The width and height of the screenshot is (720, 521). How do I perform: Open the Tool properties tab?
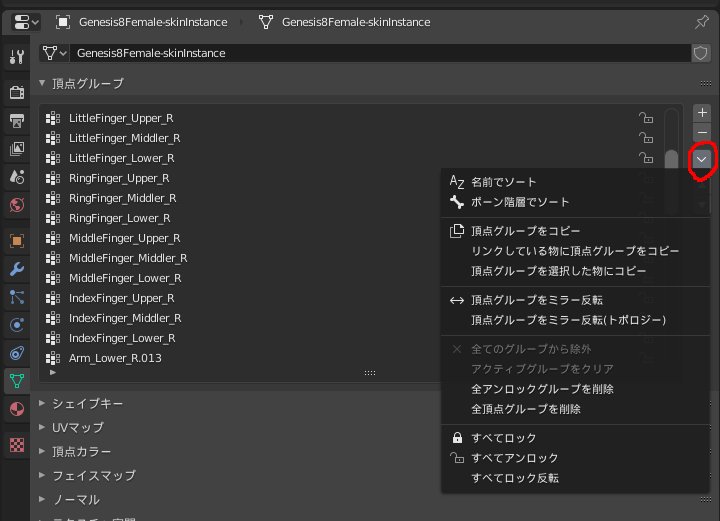click(x=17, y=57)
